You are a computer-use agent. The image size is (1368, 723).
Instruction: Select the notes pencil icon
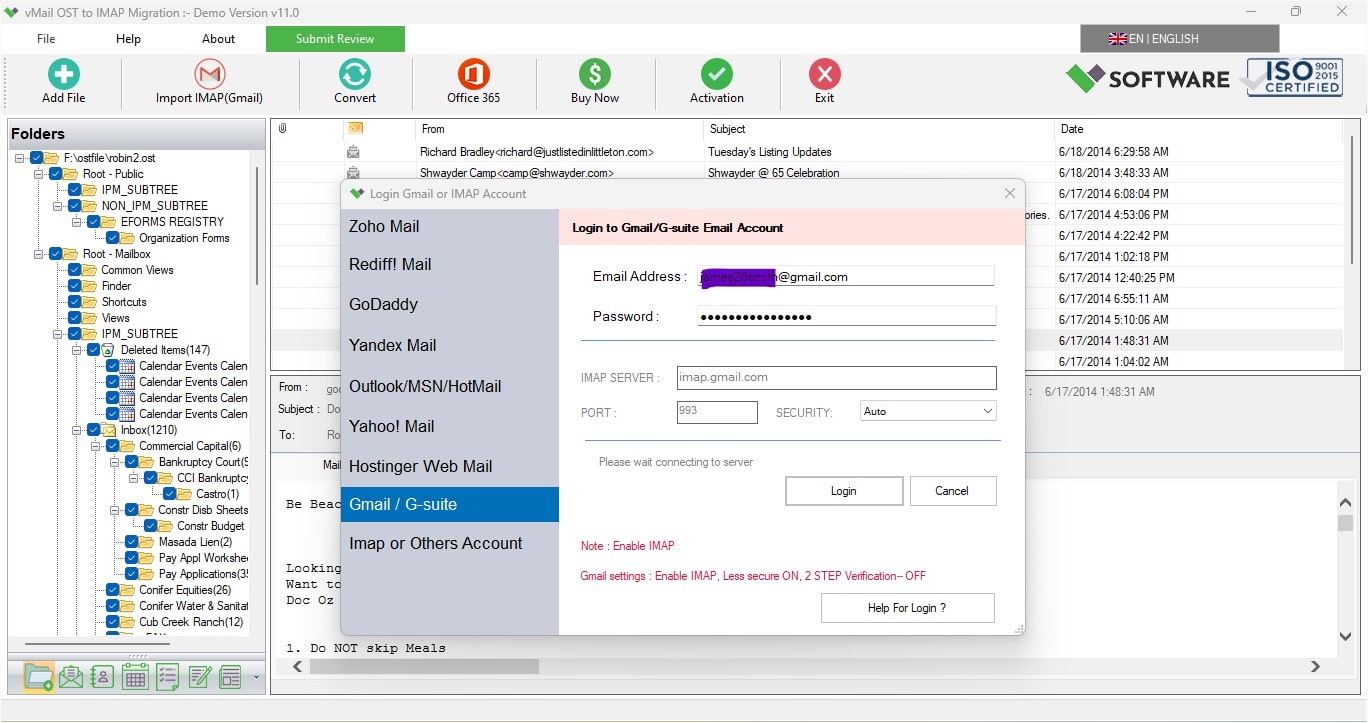click(x=199, y=677)
